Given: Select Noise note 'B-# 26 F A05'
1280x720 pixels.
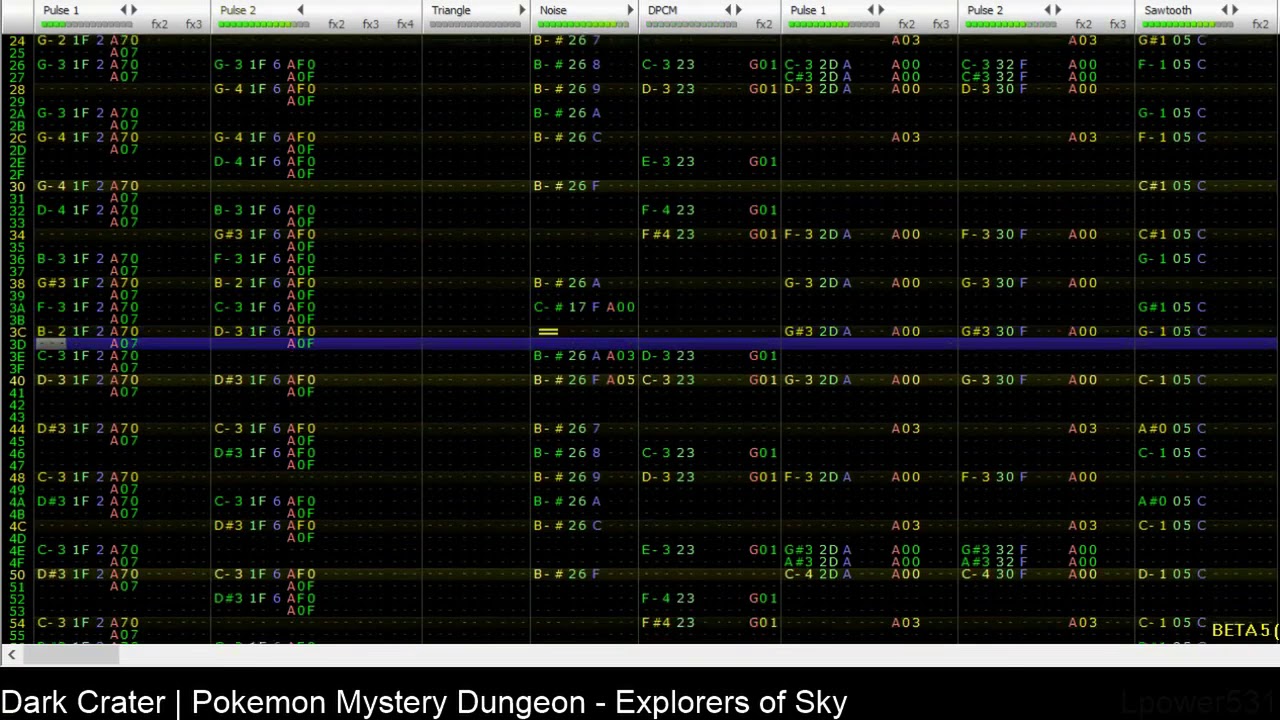Looking at the screenshot, I should point(584,380).
